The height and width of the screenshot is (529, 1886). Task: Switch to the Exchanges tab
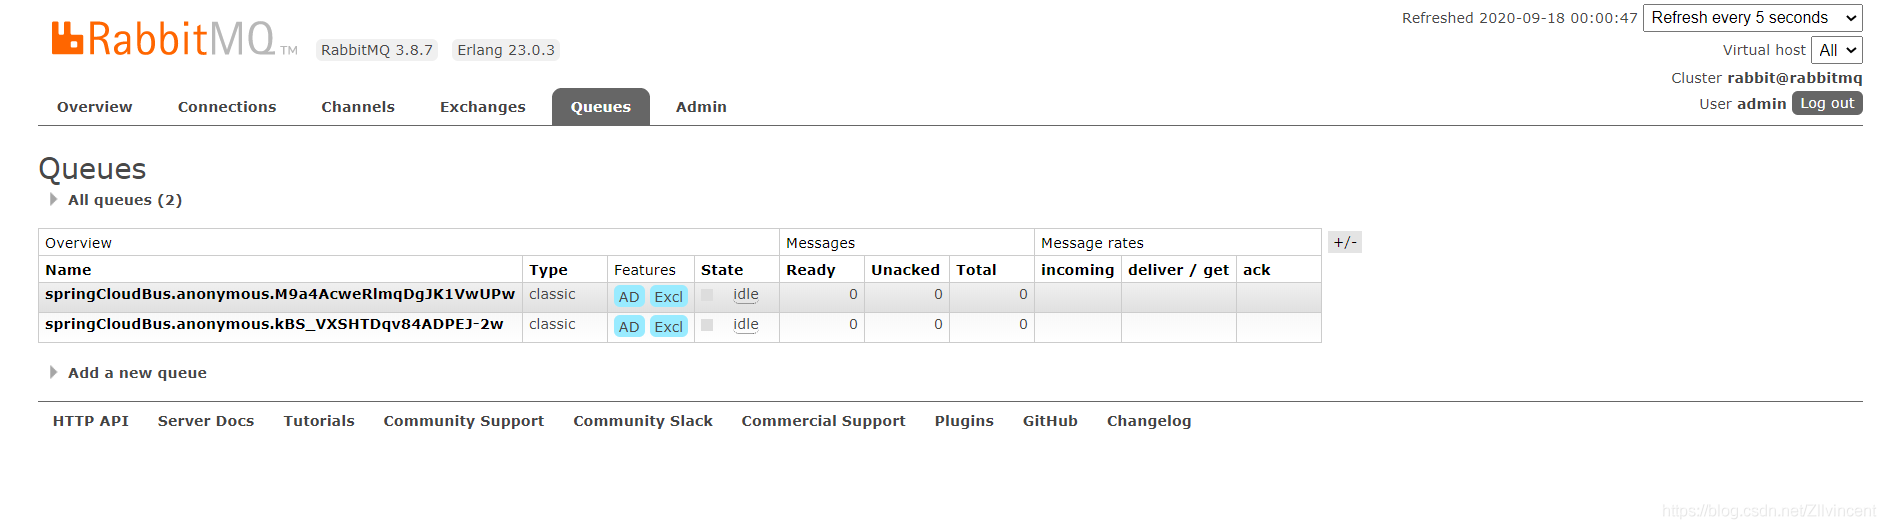(x=483, y=107)
